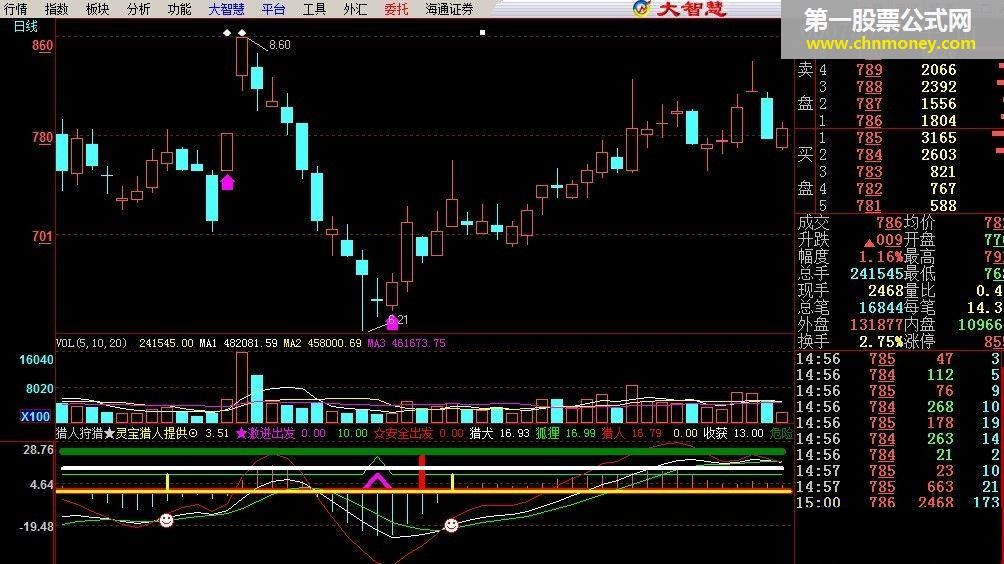This screenshot has width=1004, height=564.
Task: Open the 指数 menu
Action: [x=56, y=9]
